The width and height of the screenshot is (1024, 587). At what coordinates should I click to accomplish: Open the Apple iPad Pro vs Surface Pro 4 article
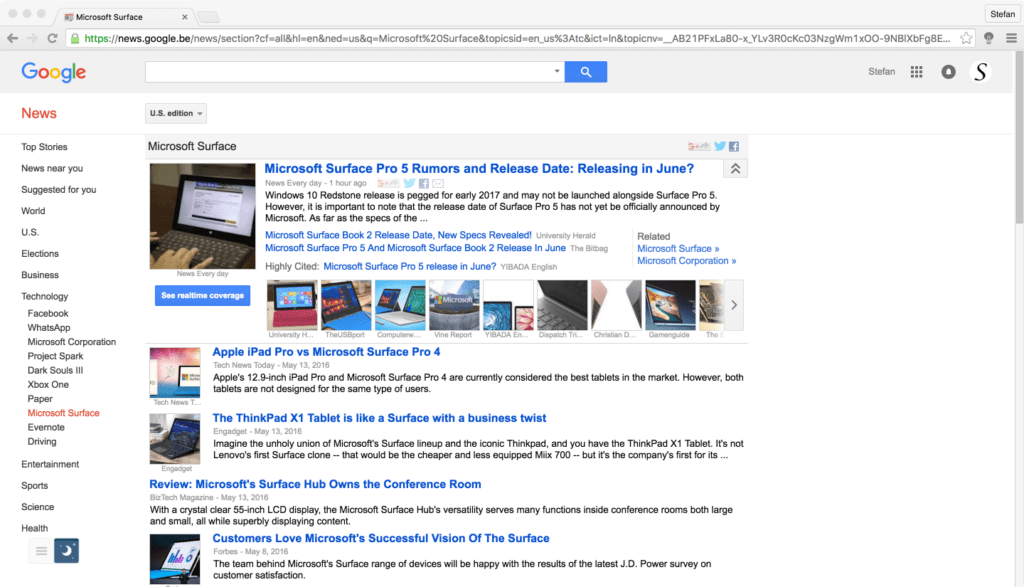326,352
